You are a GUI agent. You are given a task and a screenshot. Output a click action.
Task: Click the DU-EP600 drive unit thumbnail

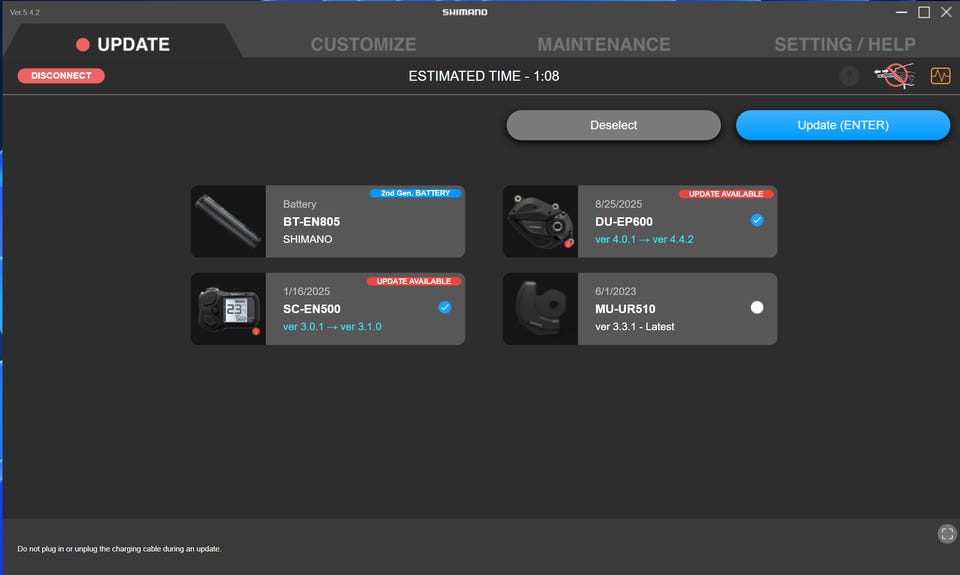coord(540,222)
